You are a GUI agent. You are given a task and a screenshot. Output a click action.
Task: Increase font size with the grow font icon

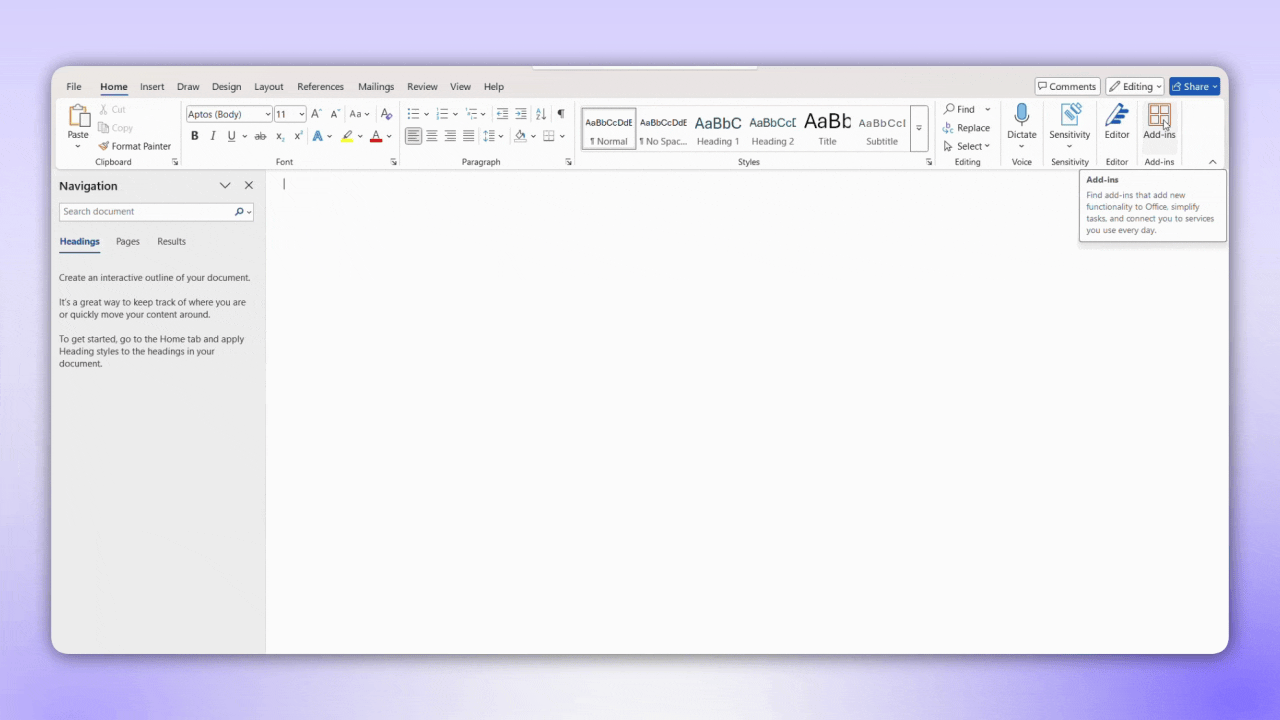pos(316,114)
